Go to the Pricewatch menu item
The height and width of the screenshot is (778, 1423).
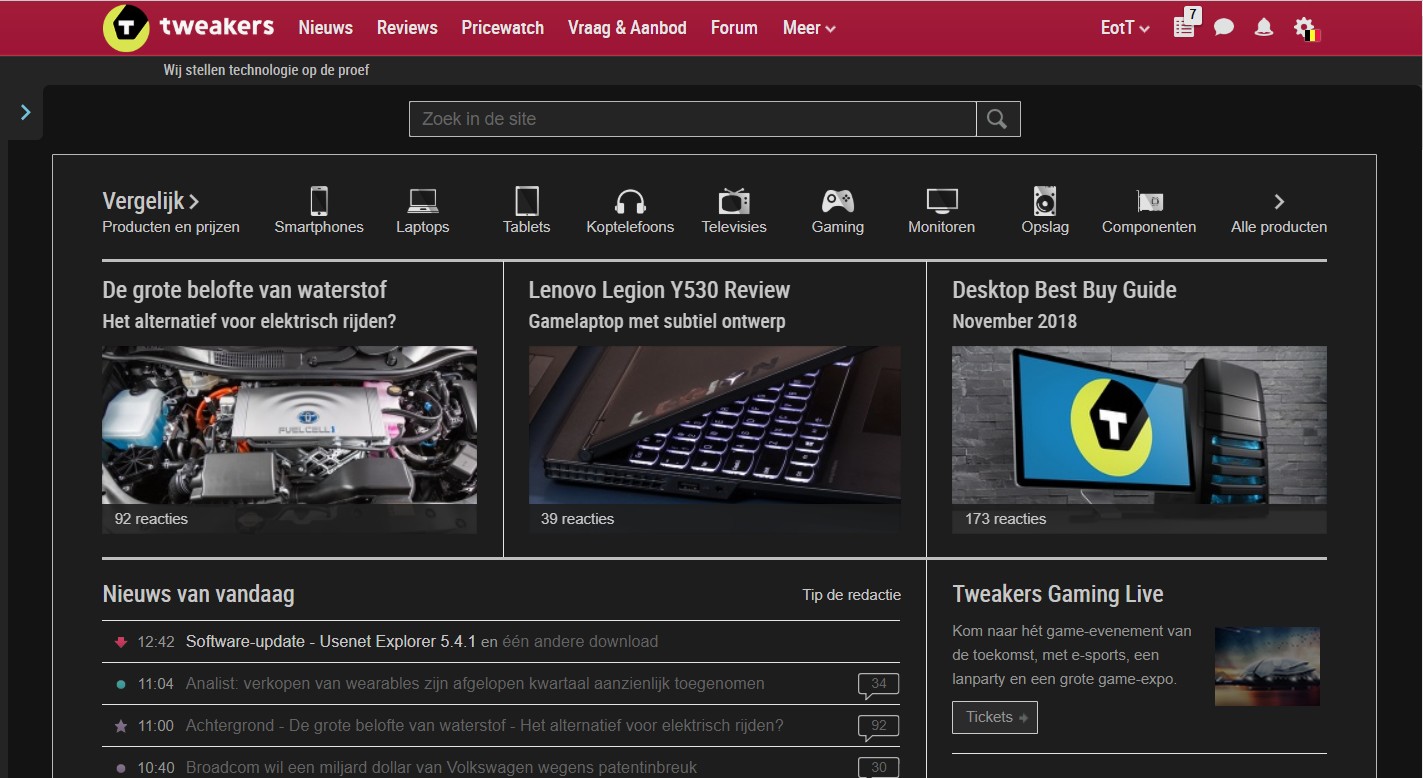(x=502, y=28)
